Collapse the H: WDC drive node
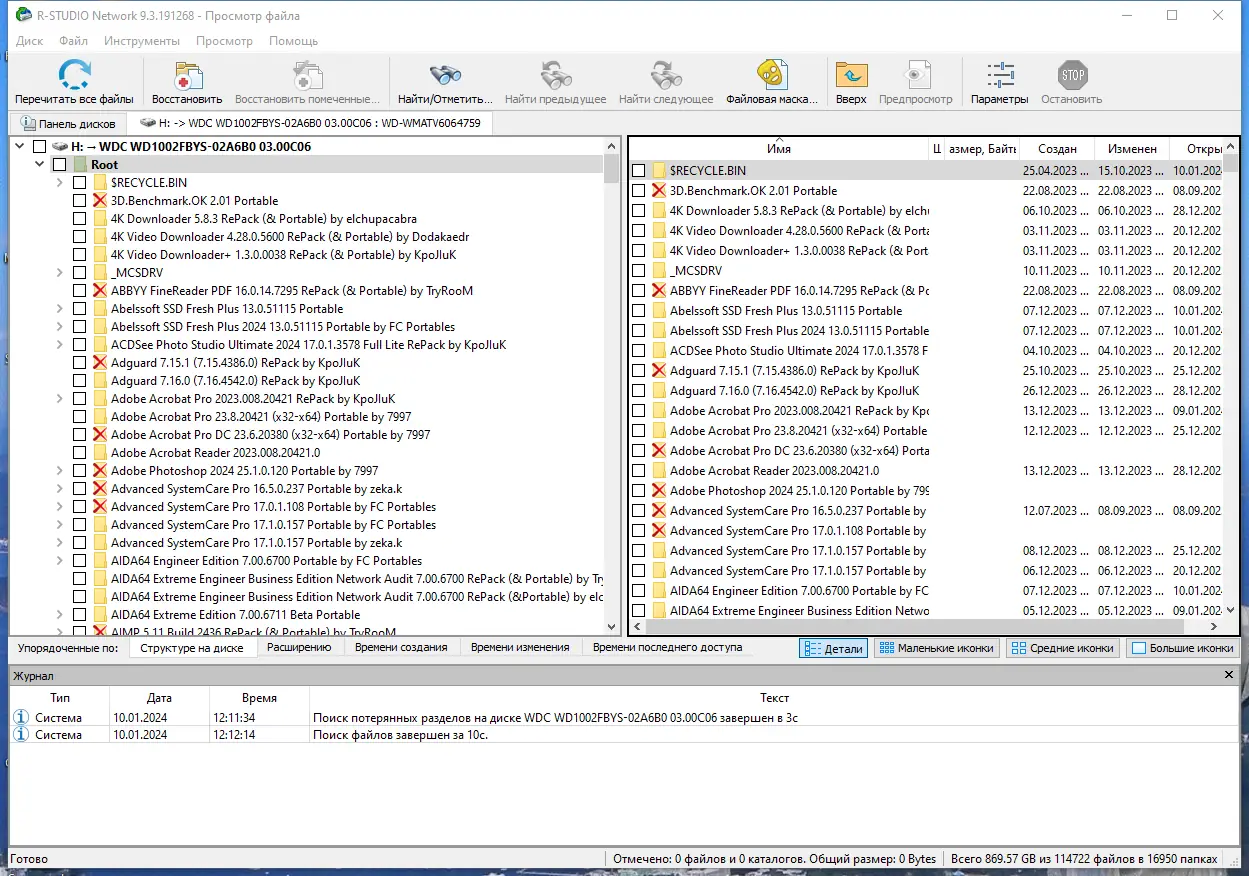The width and height of the screenshot is (1249, 876). tap(21, 147)
